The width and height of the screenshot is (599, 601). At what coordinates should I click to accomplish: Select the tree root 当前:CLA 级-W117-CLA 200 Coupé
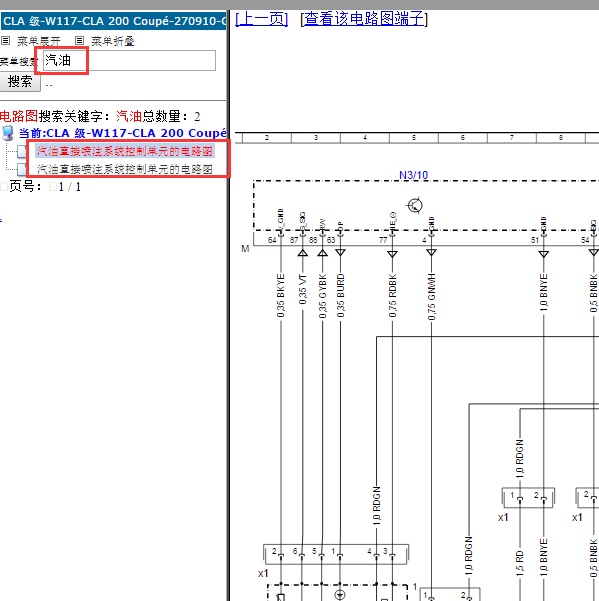coord(123,133)
